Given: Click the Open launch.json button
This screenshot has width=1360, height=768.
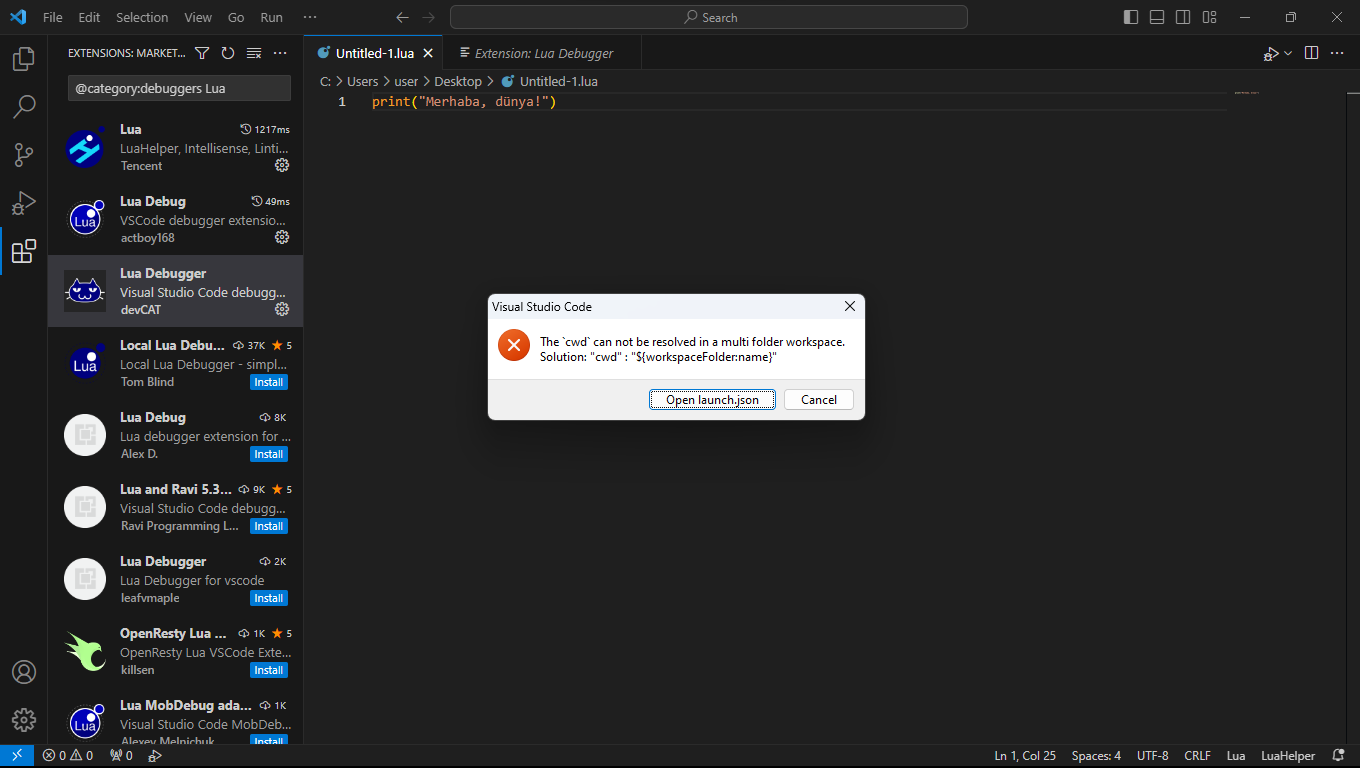Looking at the screenshot, I should (x=713, y=400).
